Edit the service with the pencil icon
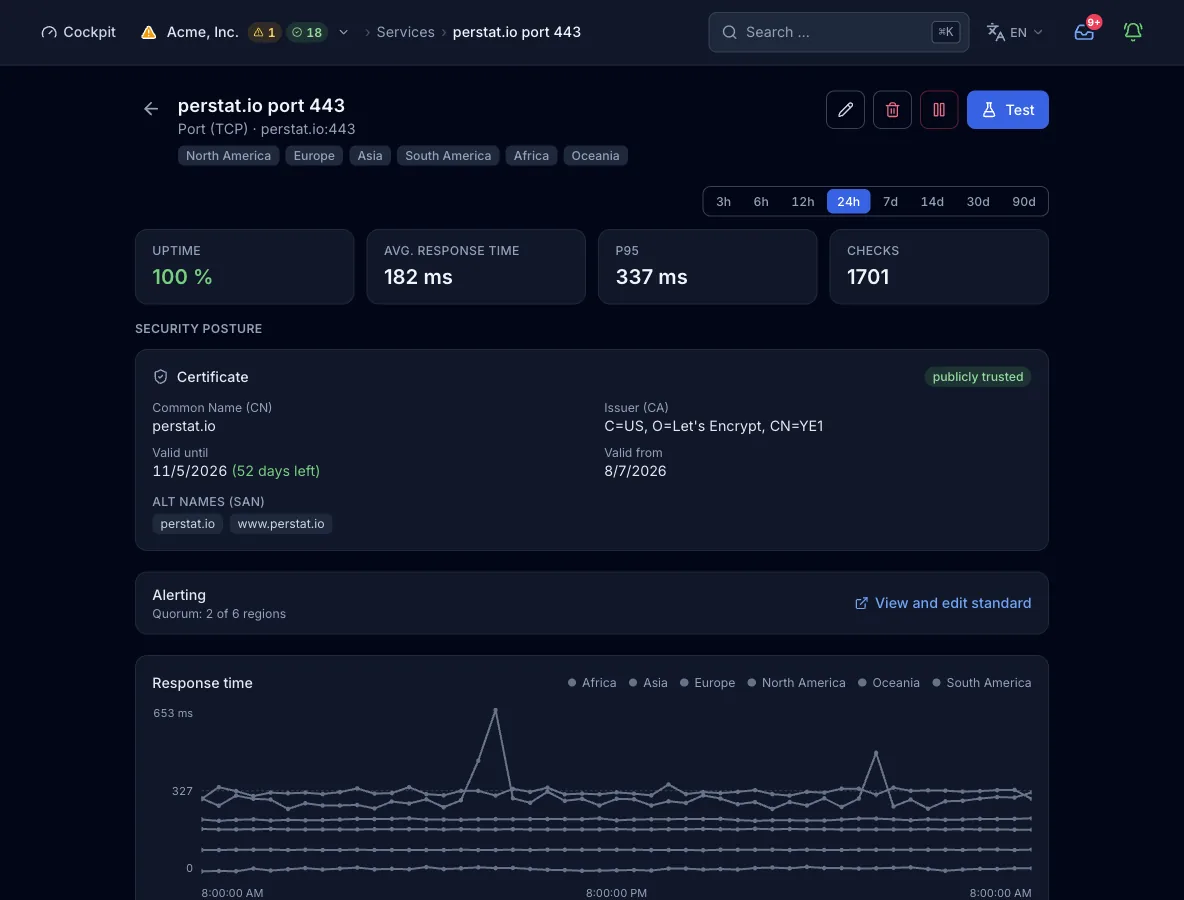This screenshot has height=900, width=1184. pos(845,109)
